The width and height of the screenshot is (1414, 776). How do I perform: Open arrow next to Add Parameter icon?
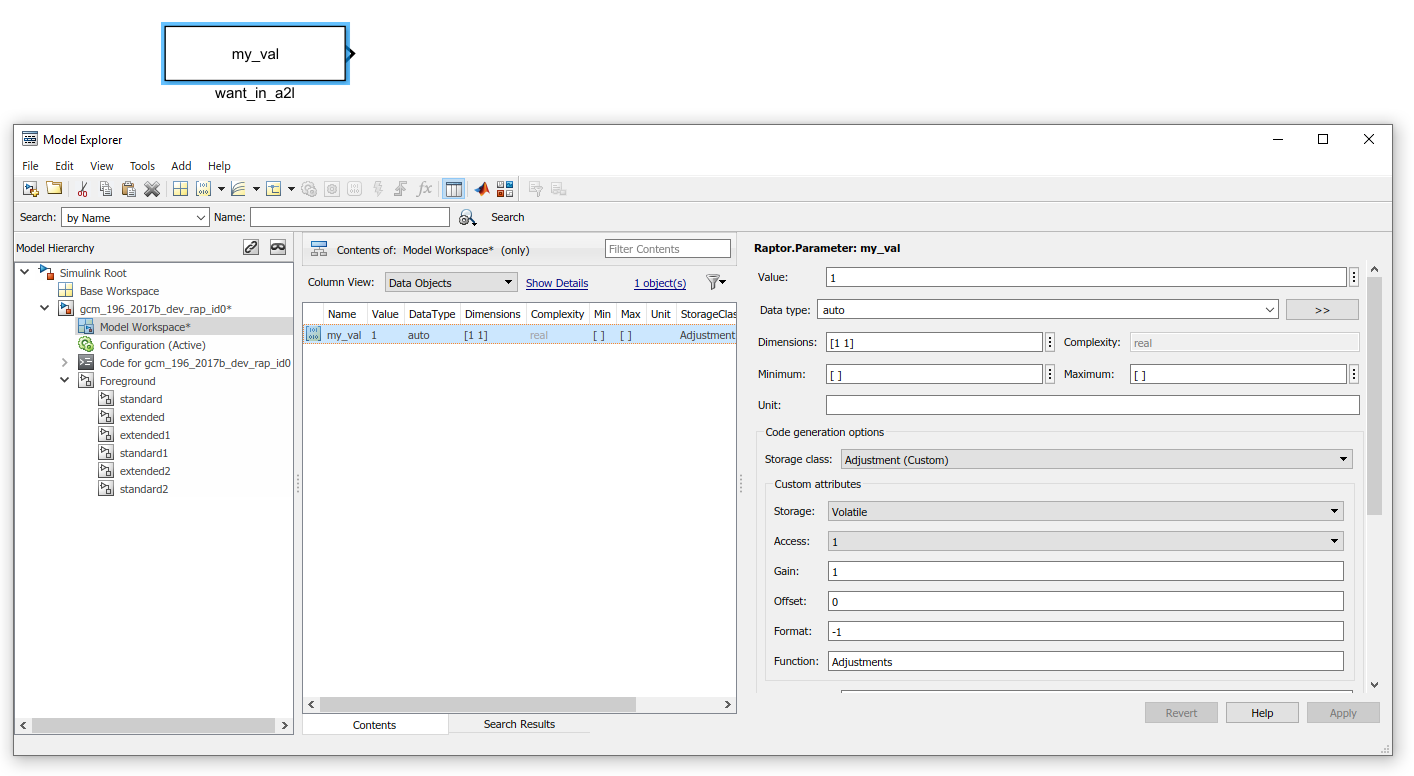(x=221, y=188)
